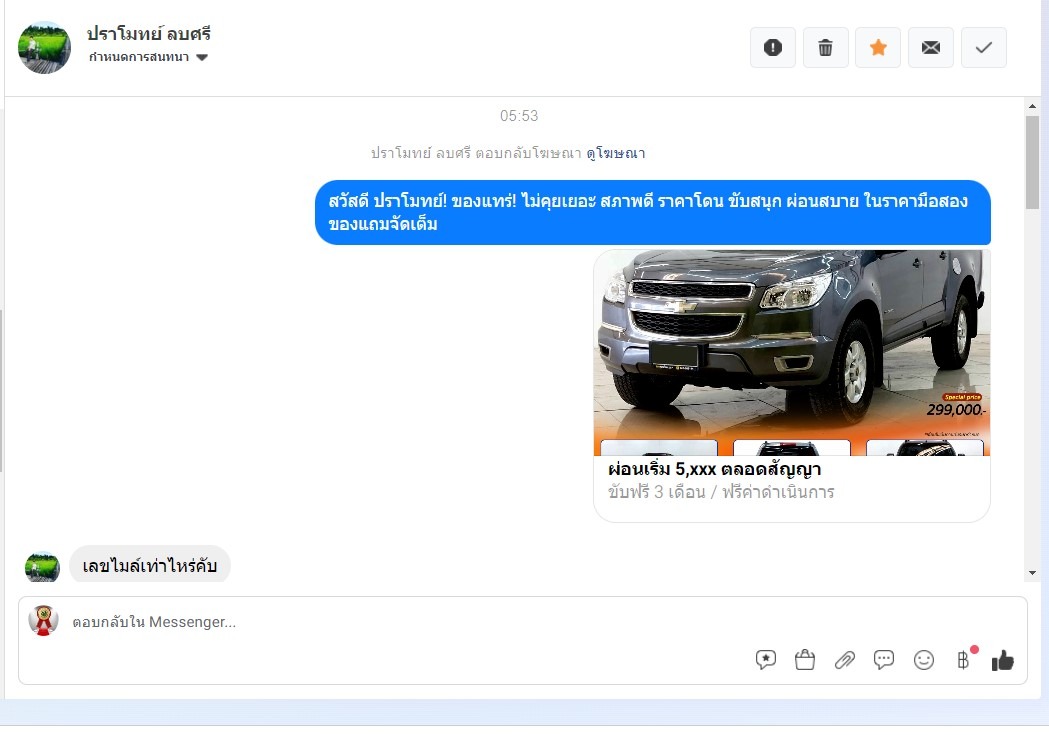Mark conversation unread via envelope icon
Viewport: 1049px width, 735px height.
coord(931,47)
